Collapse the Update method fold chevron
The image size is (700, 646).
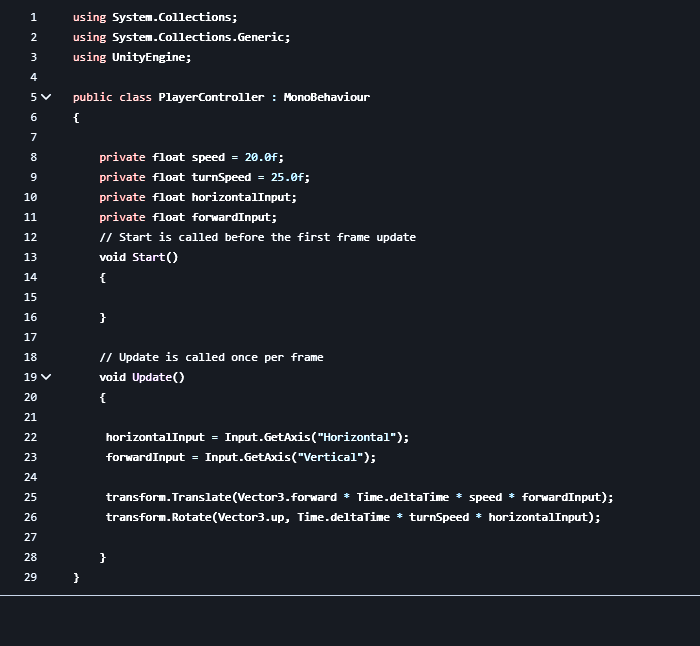(x=46, y=377)
